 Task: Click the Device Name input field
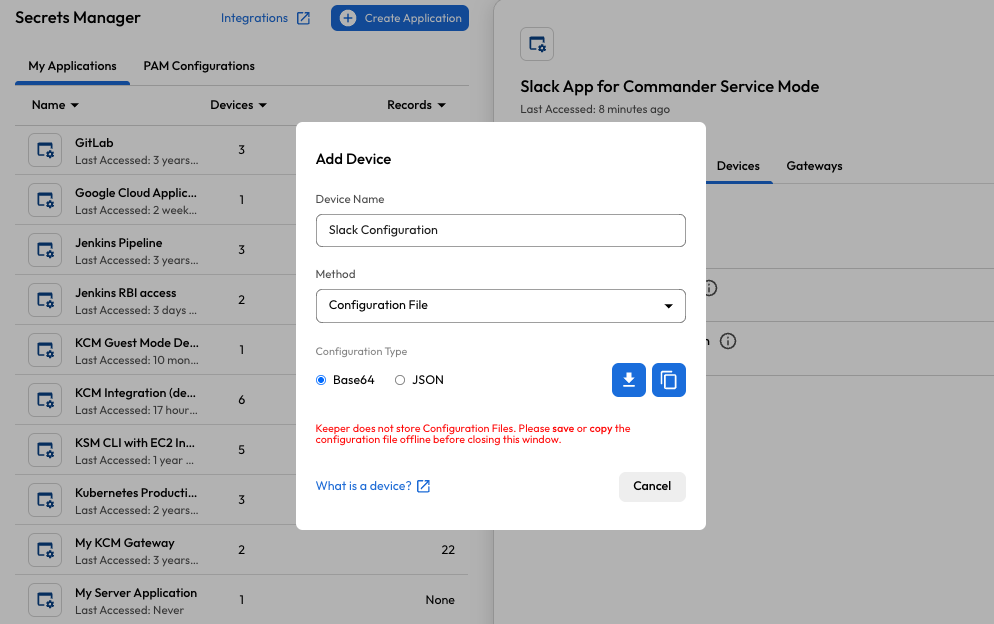click(500, 230)
